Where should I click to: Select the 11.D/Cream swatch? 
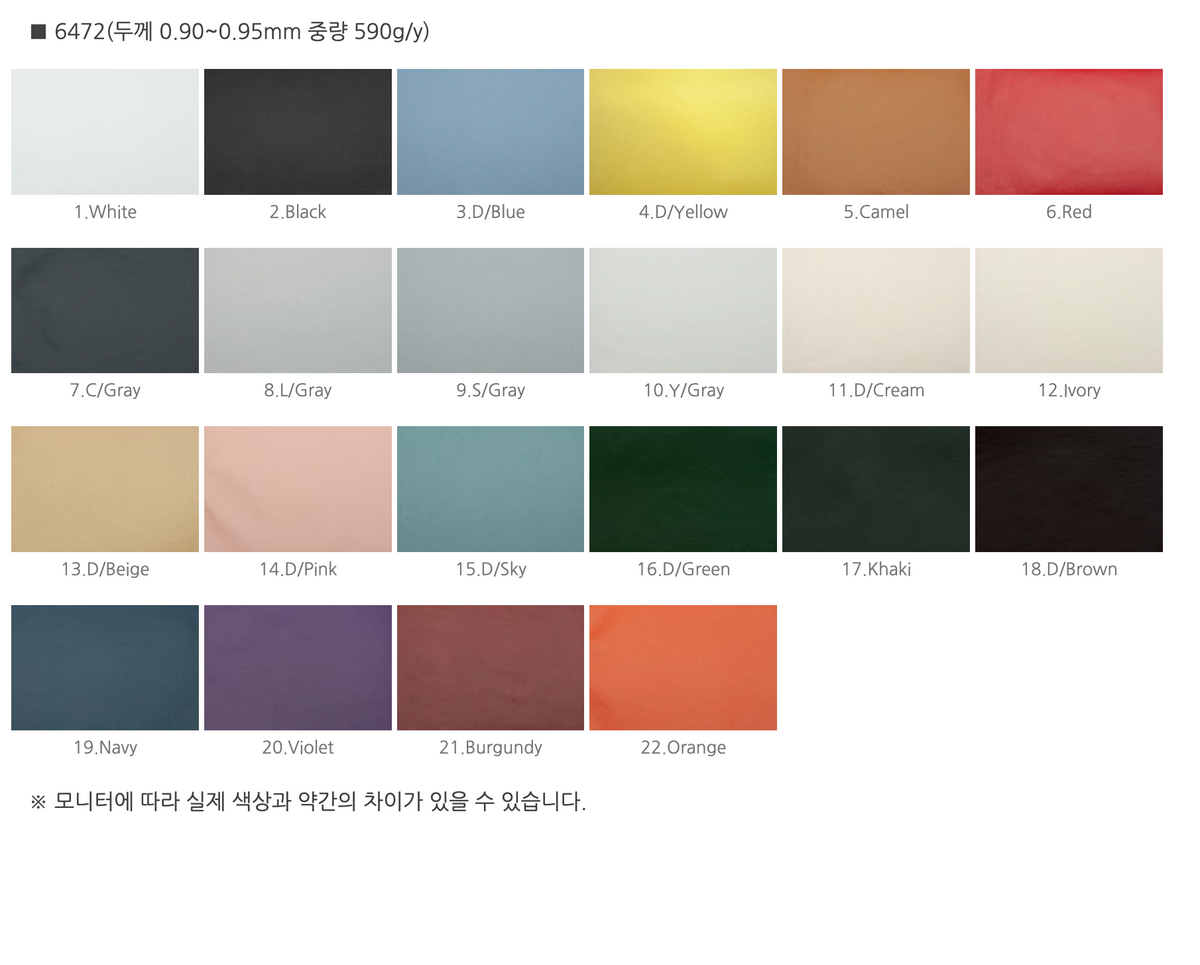(876, 311)
